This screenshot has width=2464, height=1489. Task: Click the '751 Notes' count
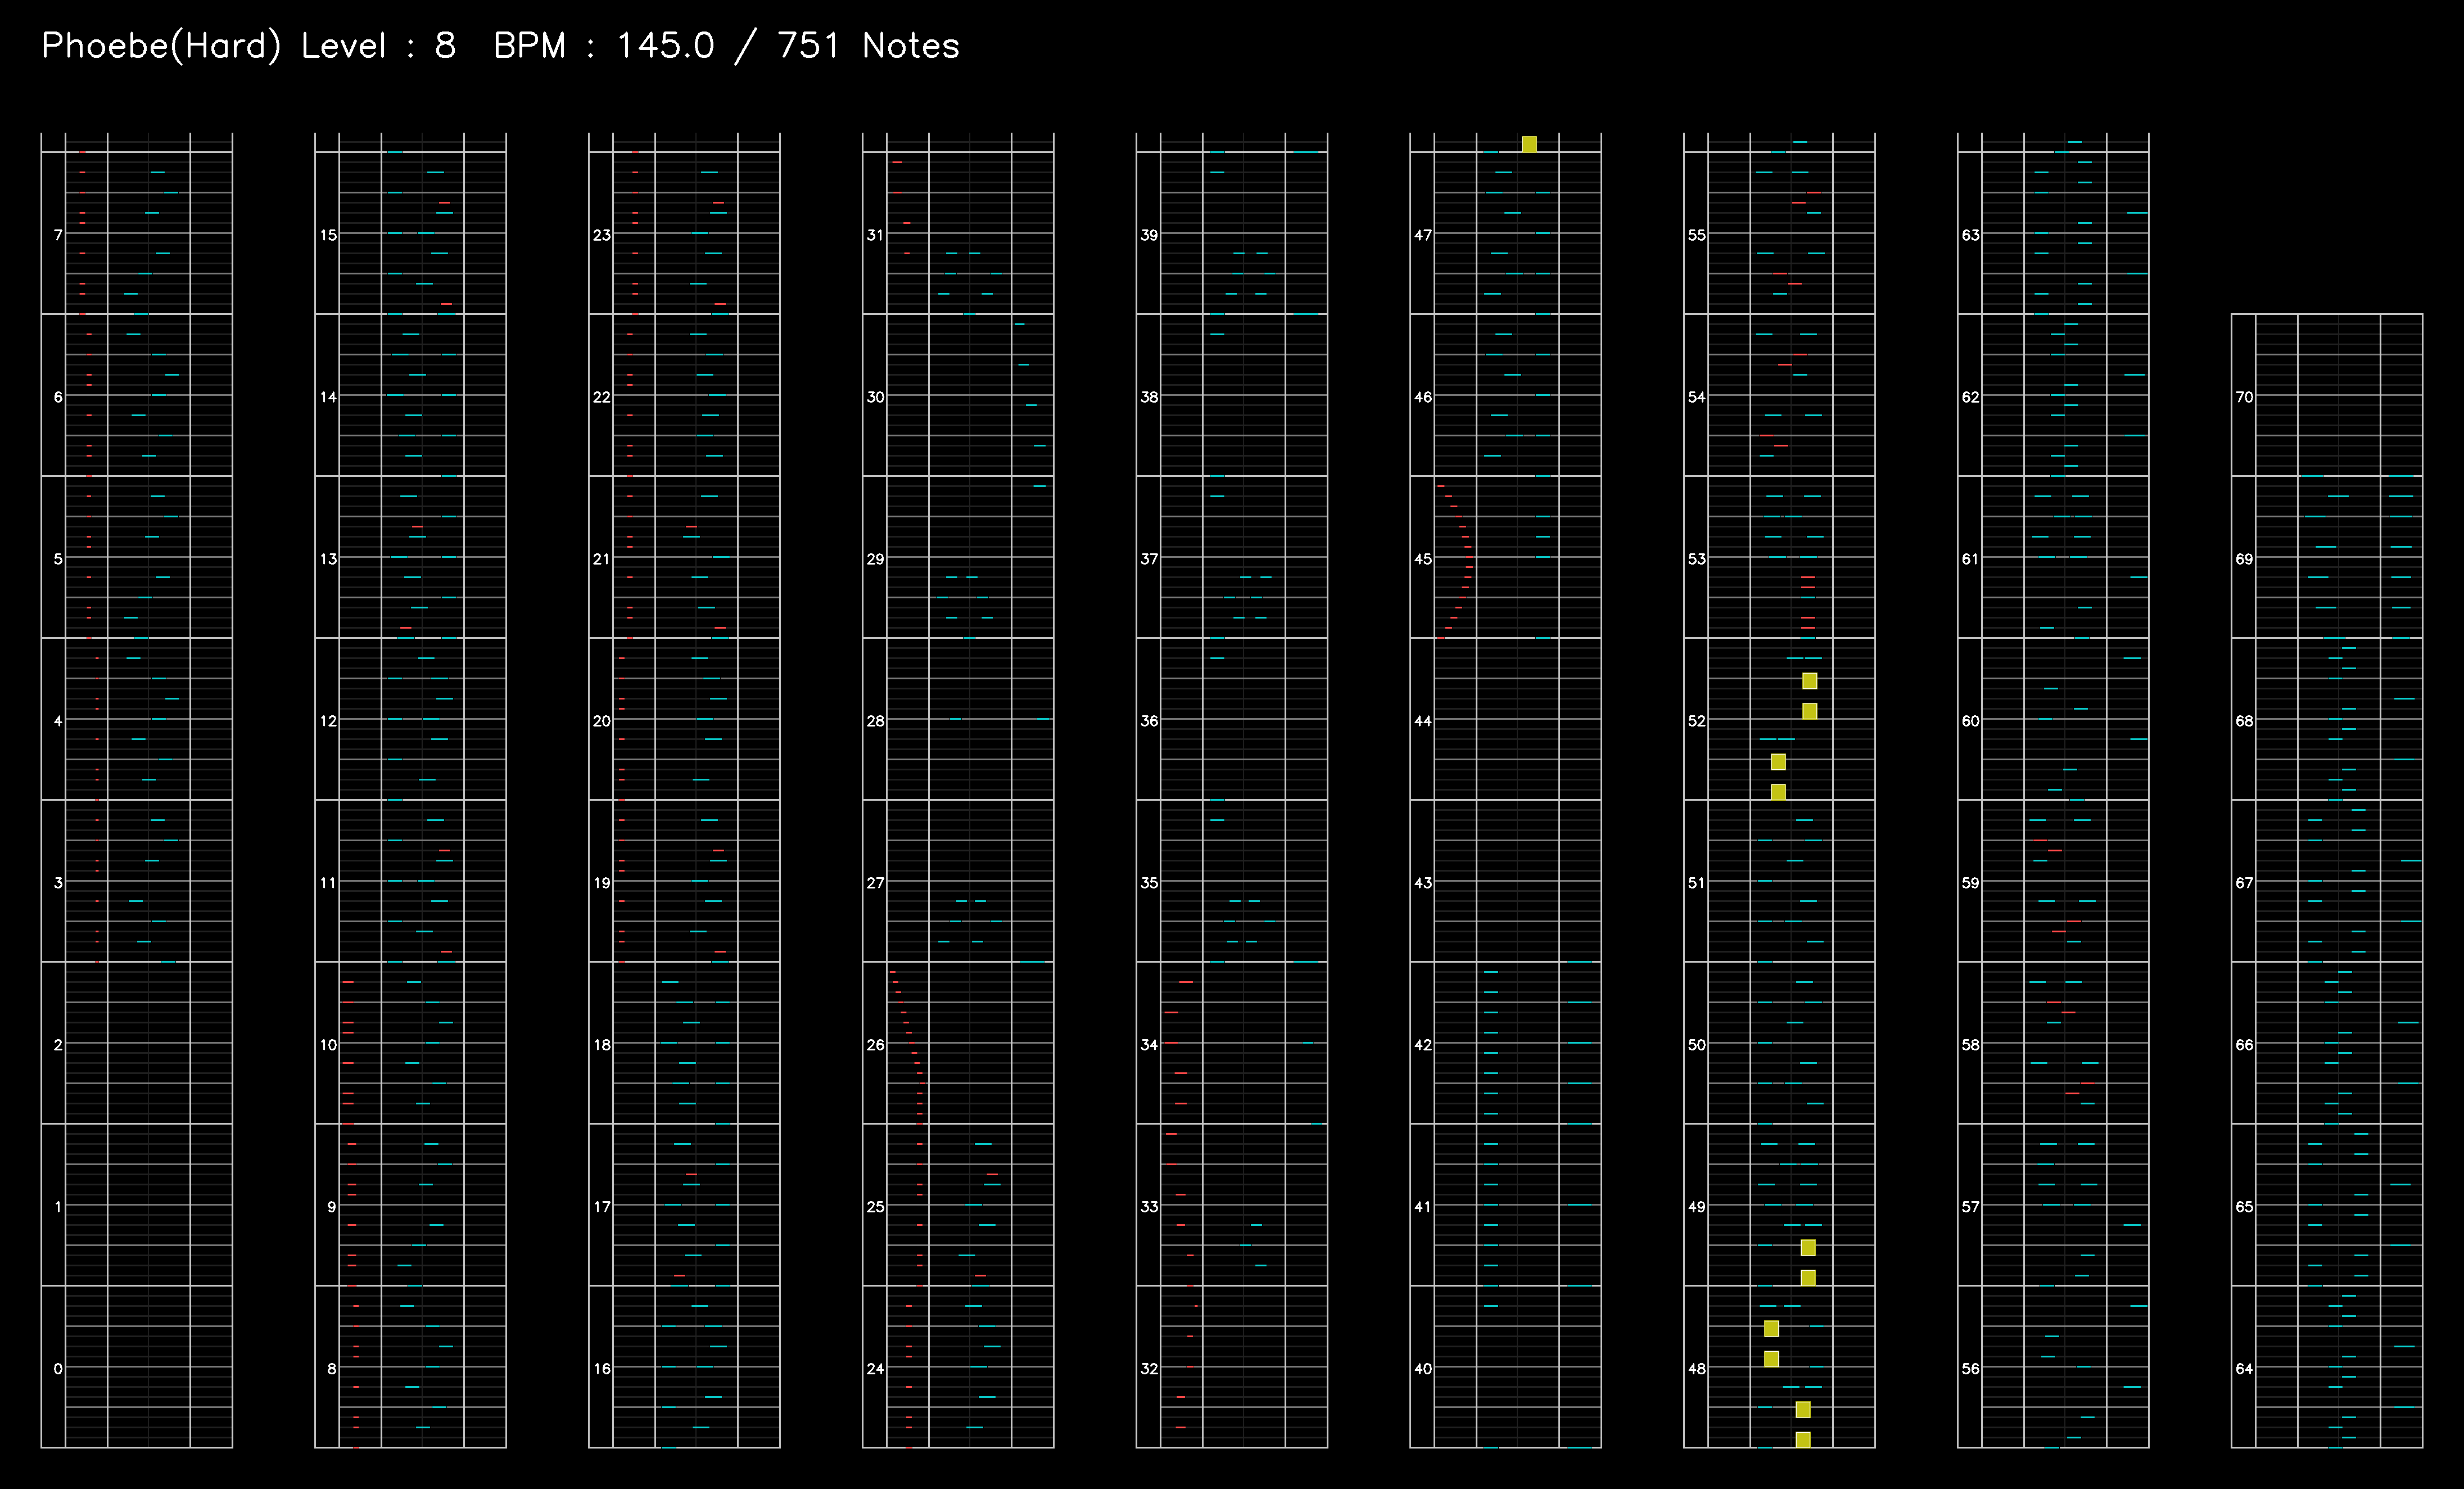tap(868, 46)
